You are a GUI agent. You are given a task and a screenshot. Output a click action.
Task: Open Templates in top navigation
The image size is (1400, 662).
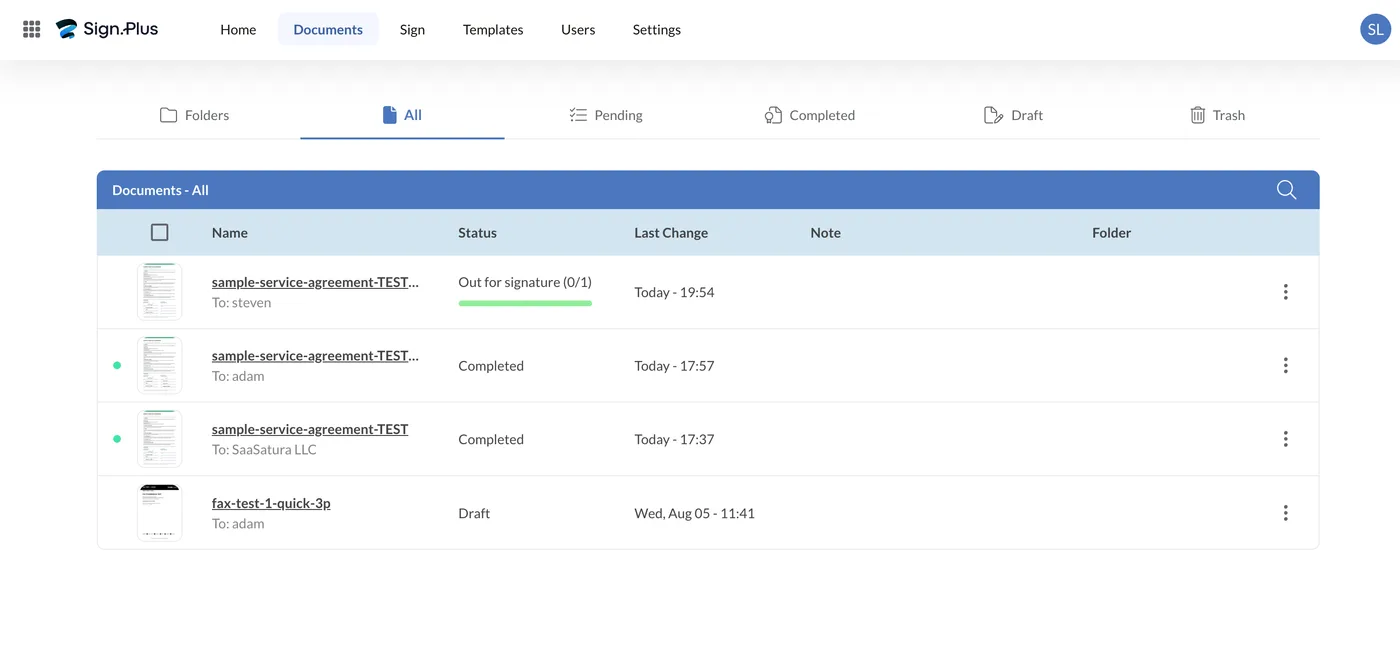pyautogui.click(x=493, y=29)
